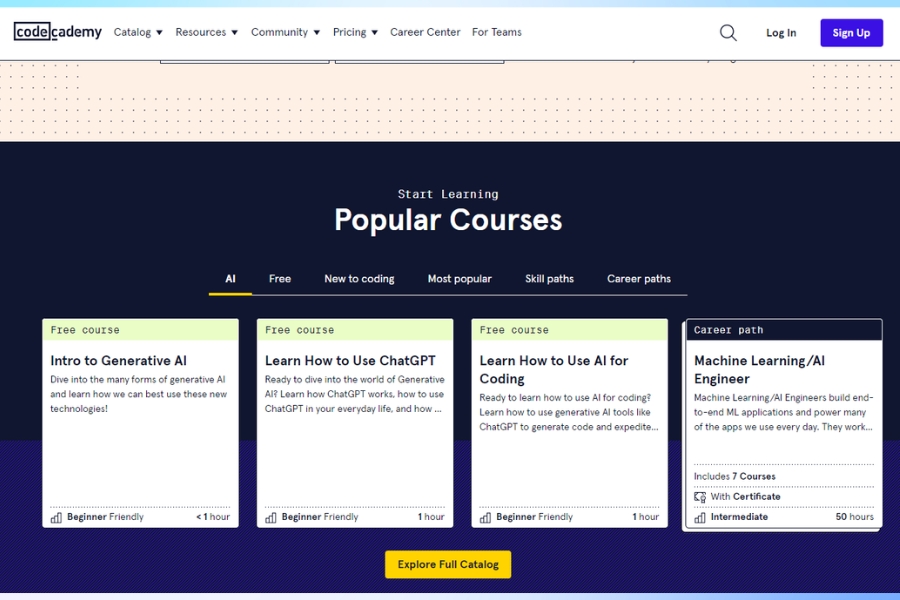Expand the Pricing dropdown arrow
The width and height of the screenshot is (900, 600).
[x=374, y=33]
